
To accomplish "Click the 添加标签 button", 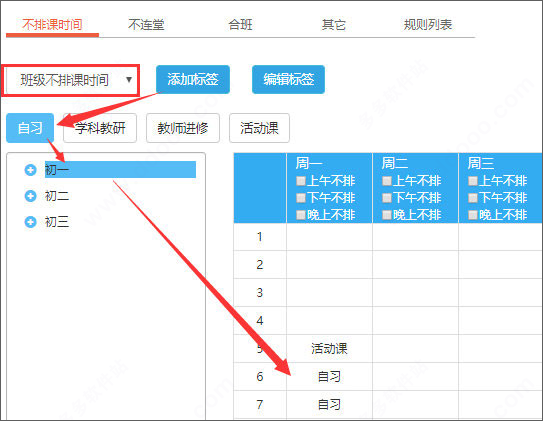I will [193, 79].
